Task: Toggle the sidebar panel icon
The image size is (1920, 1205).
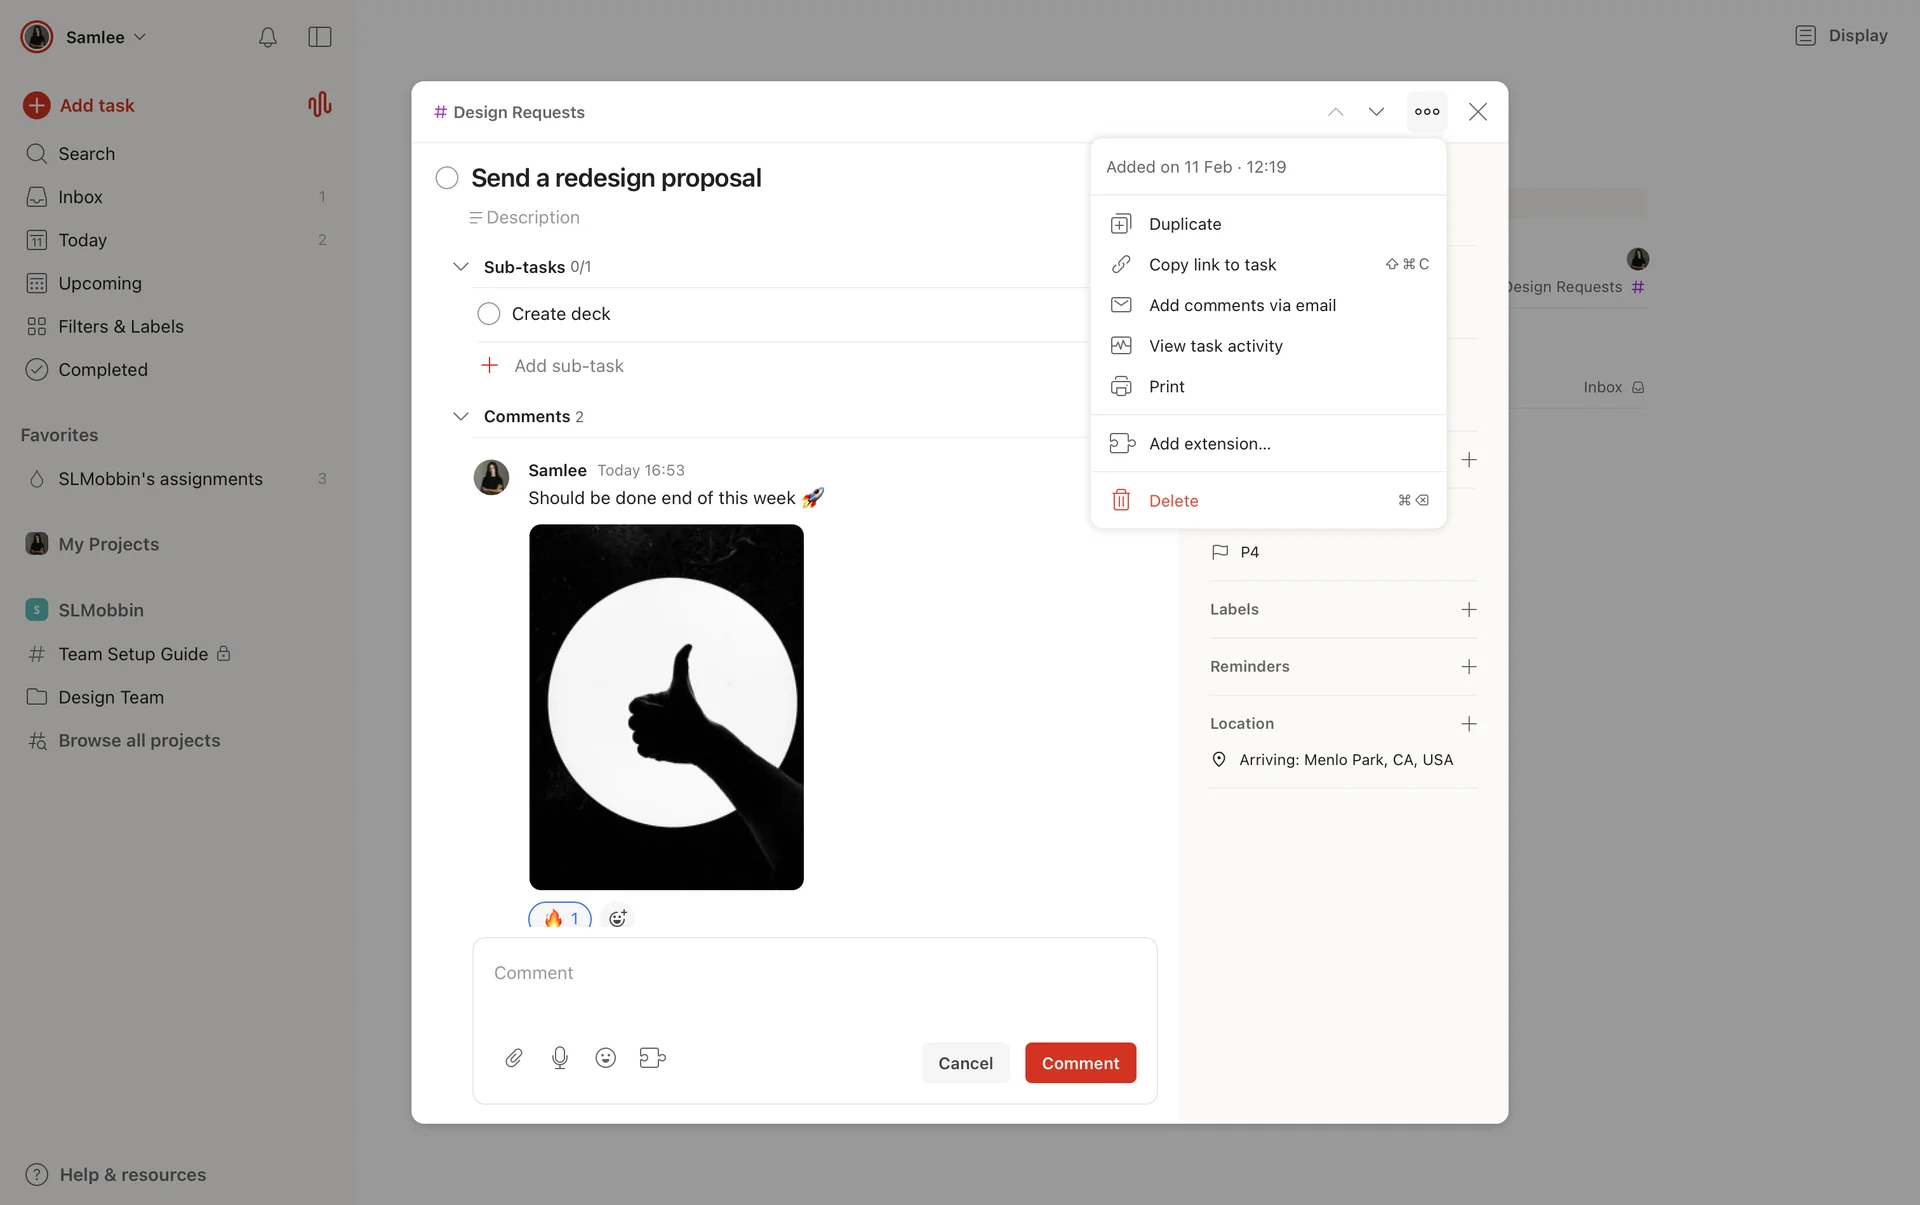Action: tap(319, 37)
